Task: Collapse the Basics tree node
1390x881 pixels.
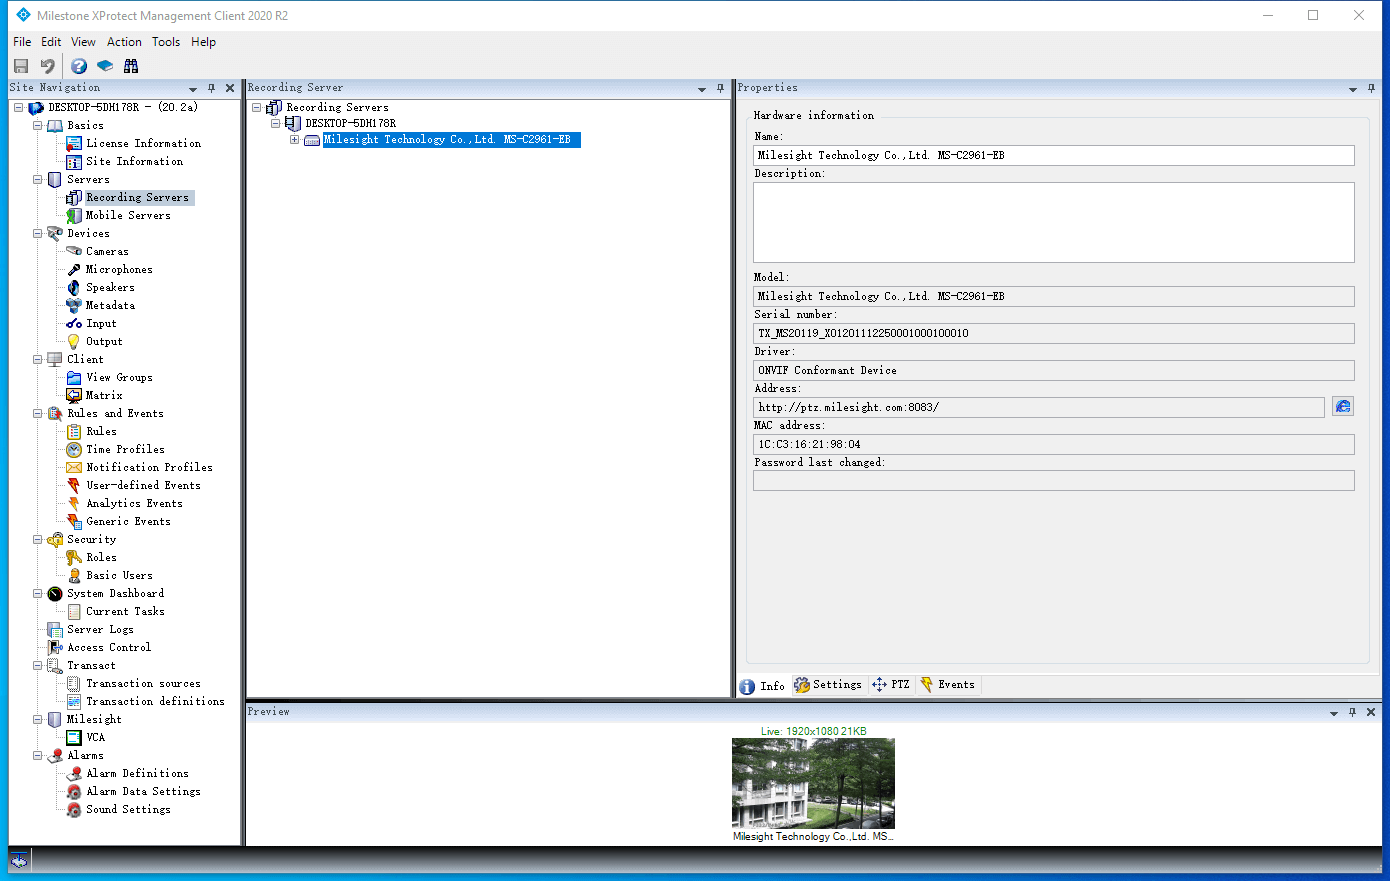Action: tap(37, 125)
